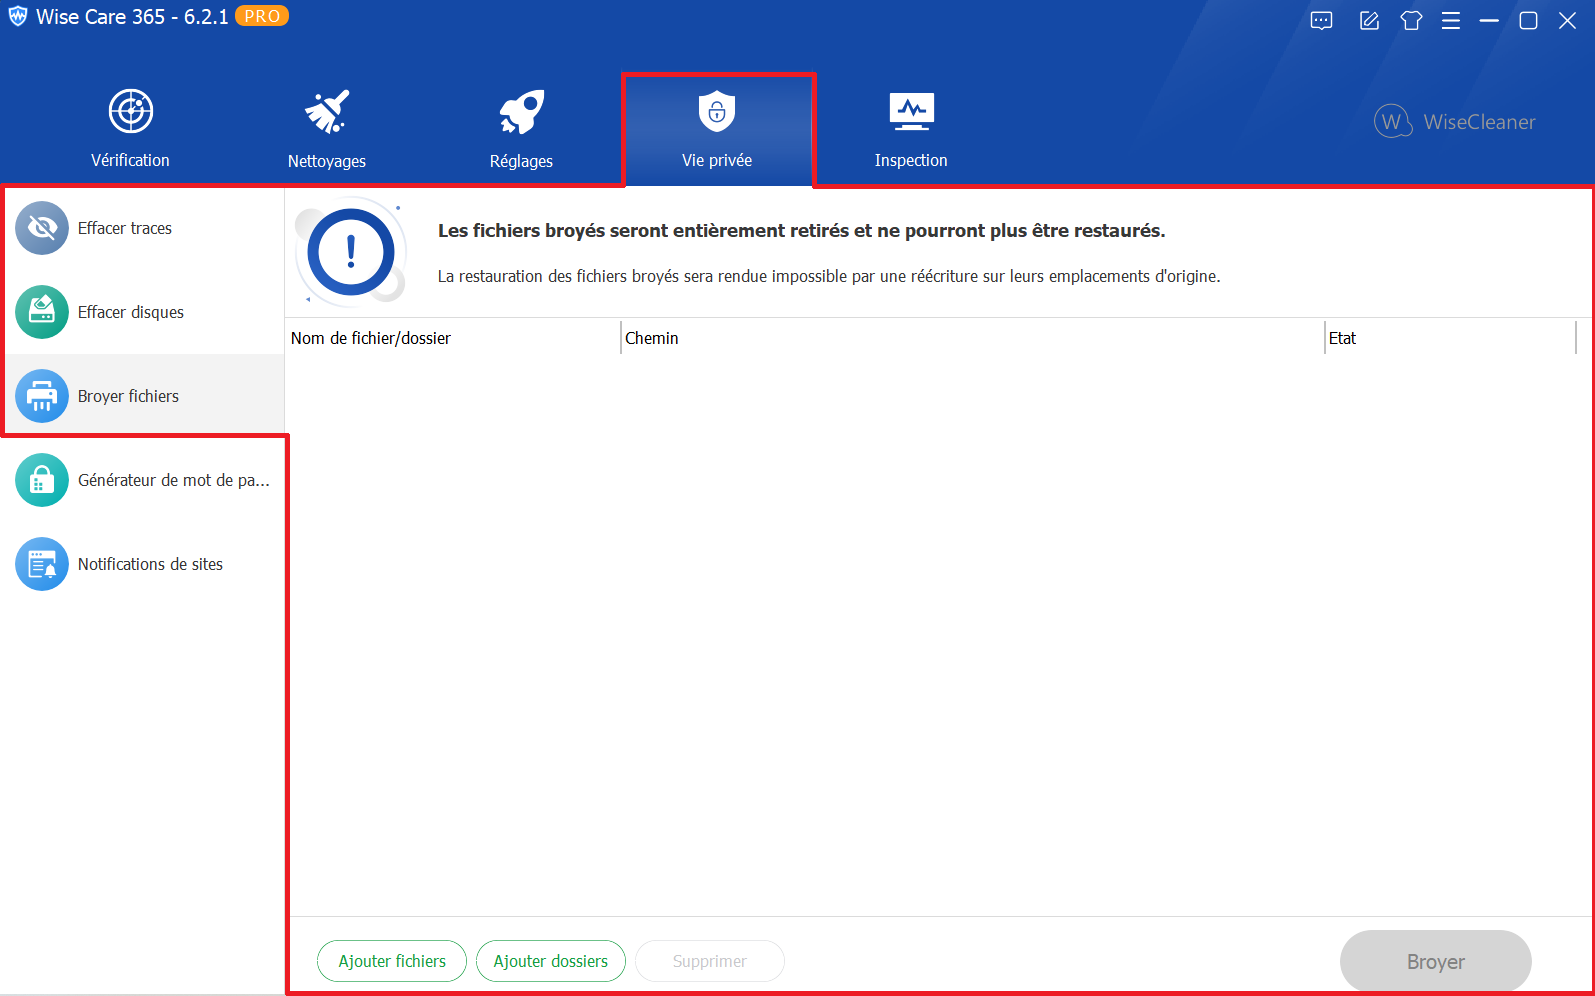1595x996 pixels.
Task: Click the Supprimer button
Action: [710, 961]
